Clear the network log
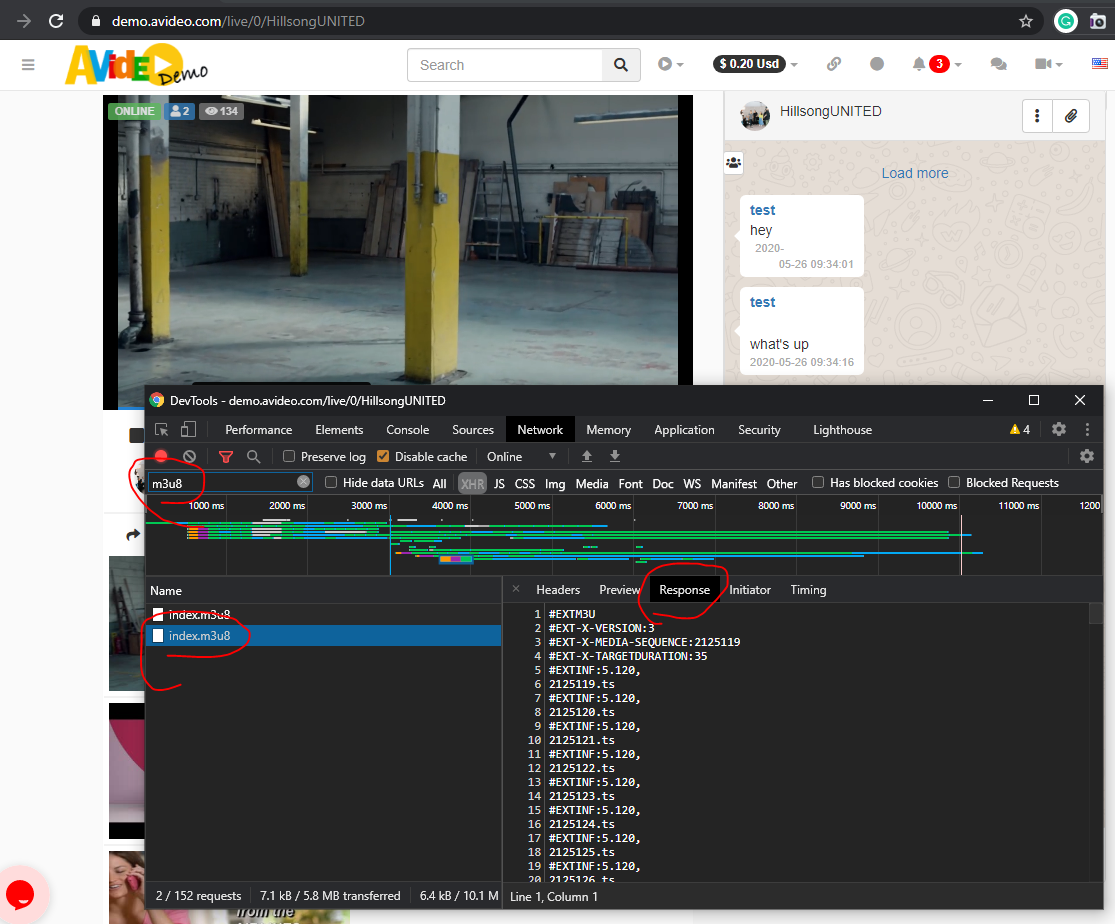The width and height of the screenshot is (1115, 924). point(189,457)
